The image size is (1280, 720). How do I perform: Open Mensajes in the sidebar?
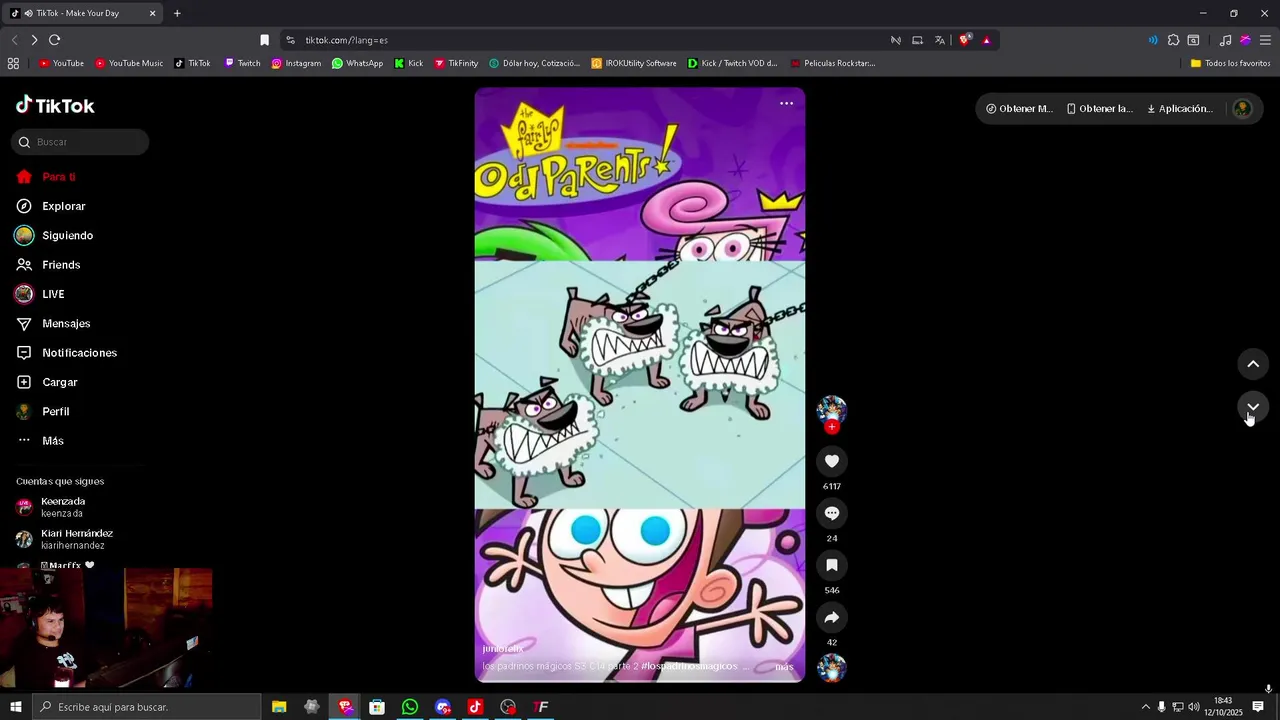[53, 324]
